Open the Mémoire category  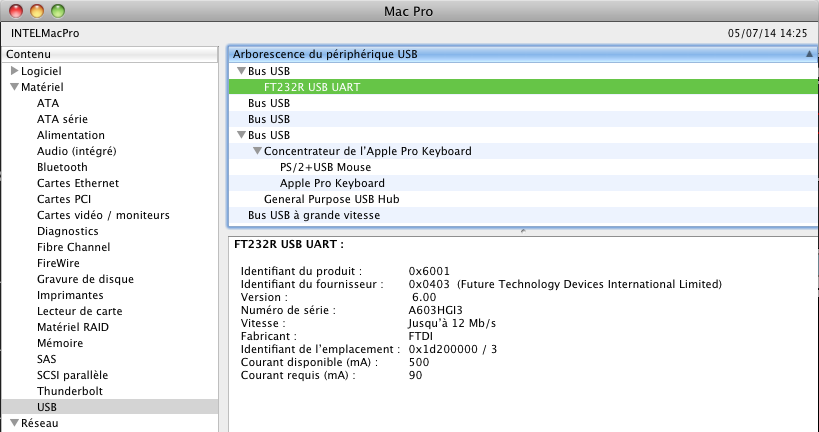click(60, 343)
